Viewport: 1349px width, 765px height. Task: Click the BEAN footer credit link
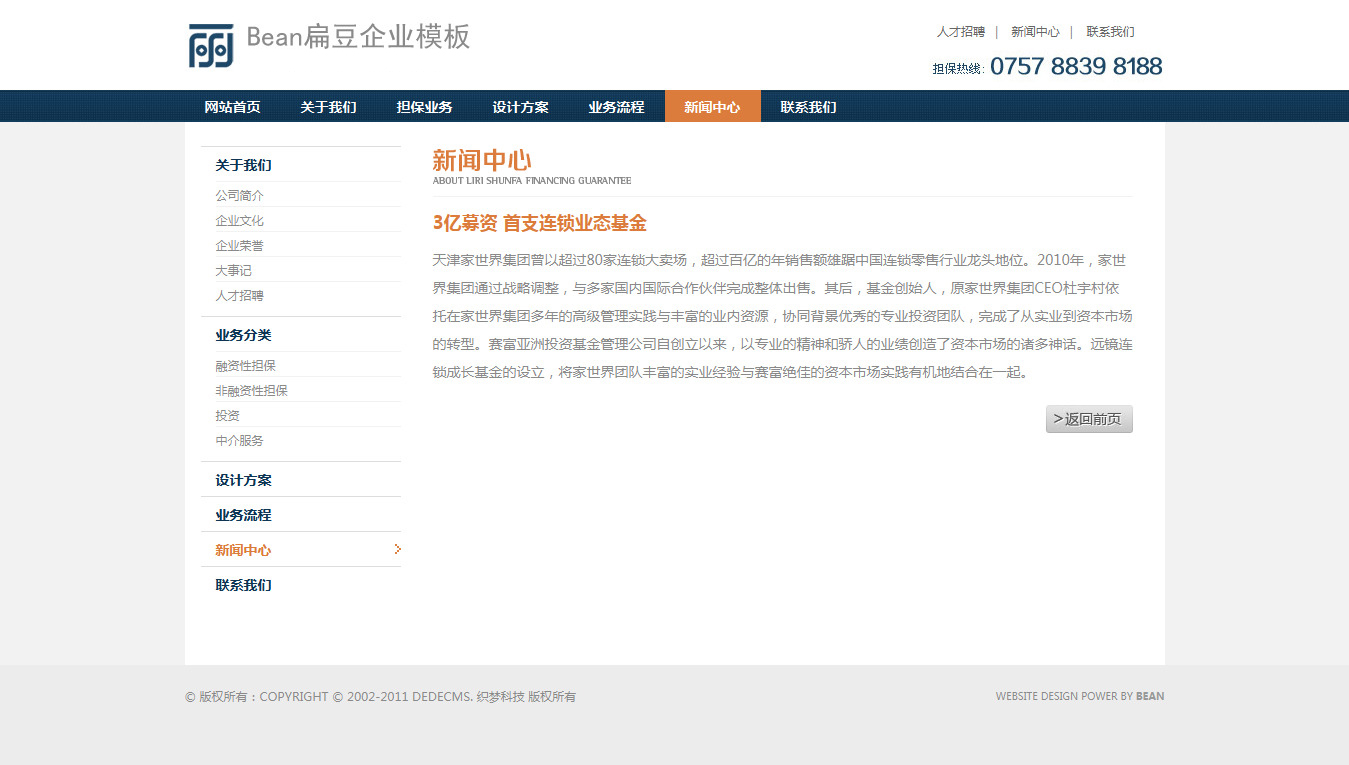[1150, 696]
